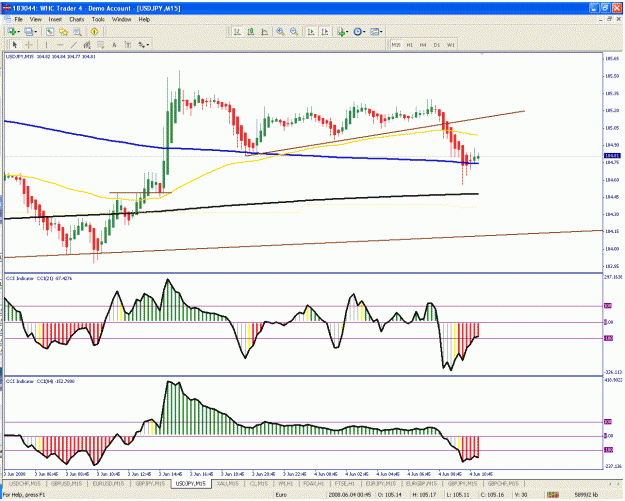Switch chart to Candlesticks mode
The height and width of the screenshot is (501, 625).
tap(251, 31)
